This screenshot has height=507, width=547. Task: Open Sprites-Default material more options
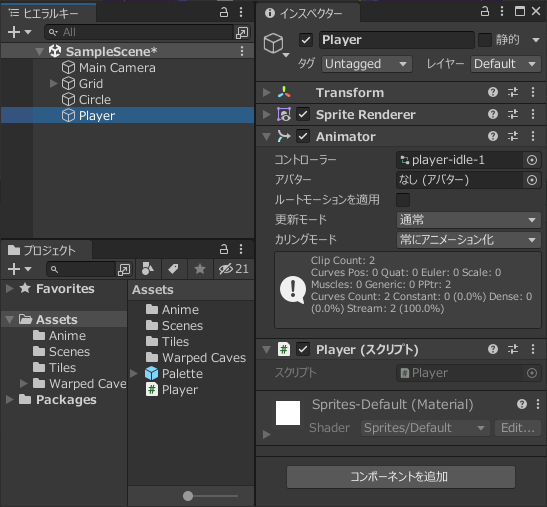point(538,404)
